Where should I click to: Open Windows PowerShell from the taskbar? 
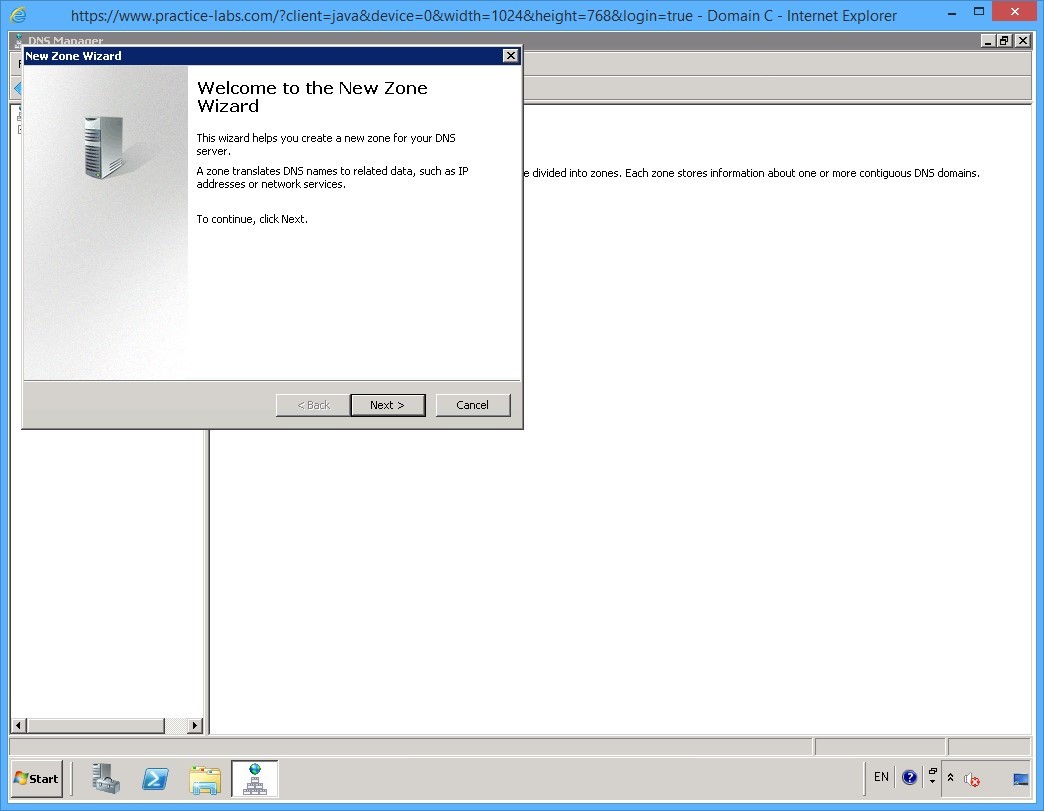coord(155,778)
